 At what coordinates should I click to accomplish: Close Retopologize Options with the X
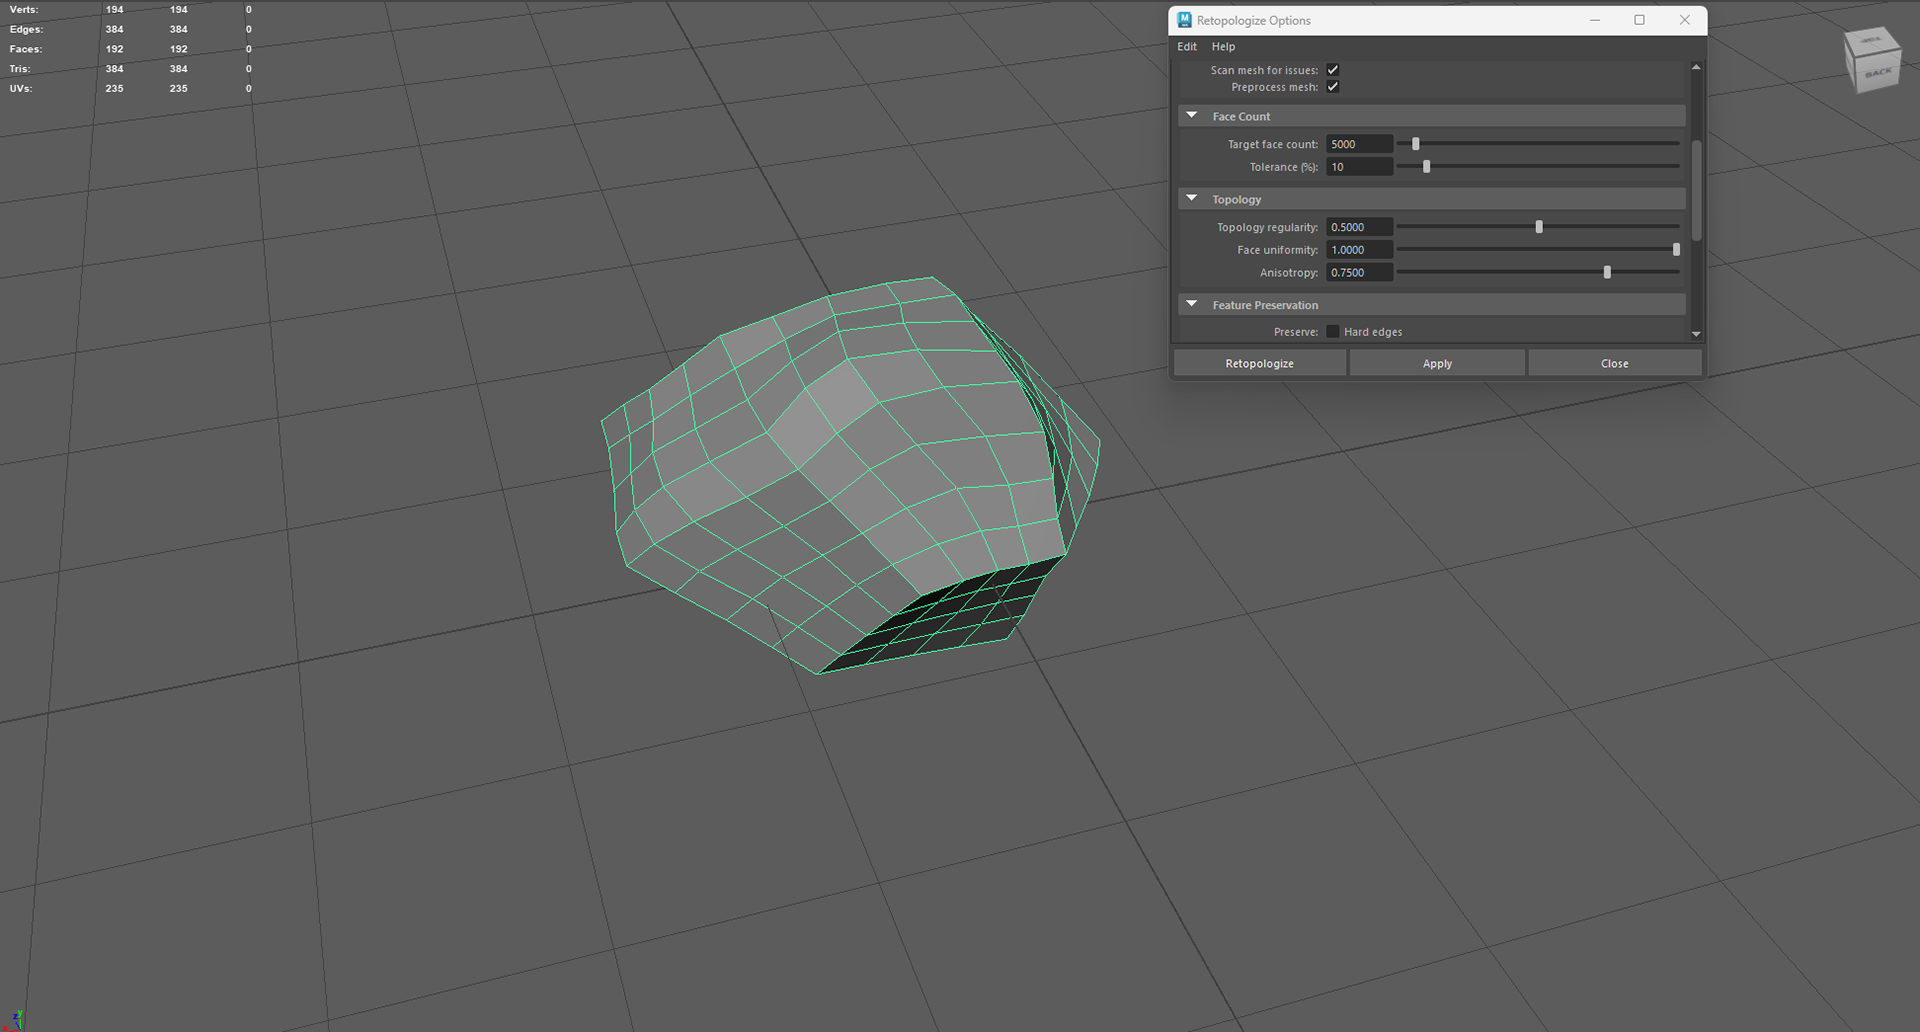click(1685, 20)
